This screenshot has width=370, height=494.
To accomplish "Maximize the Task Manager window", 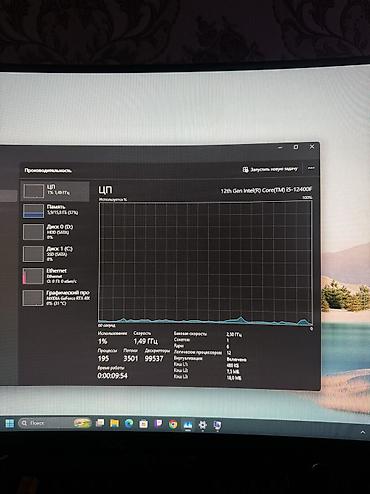I will click(296, 147).
